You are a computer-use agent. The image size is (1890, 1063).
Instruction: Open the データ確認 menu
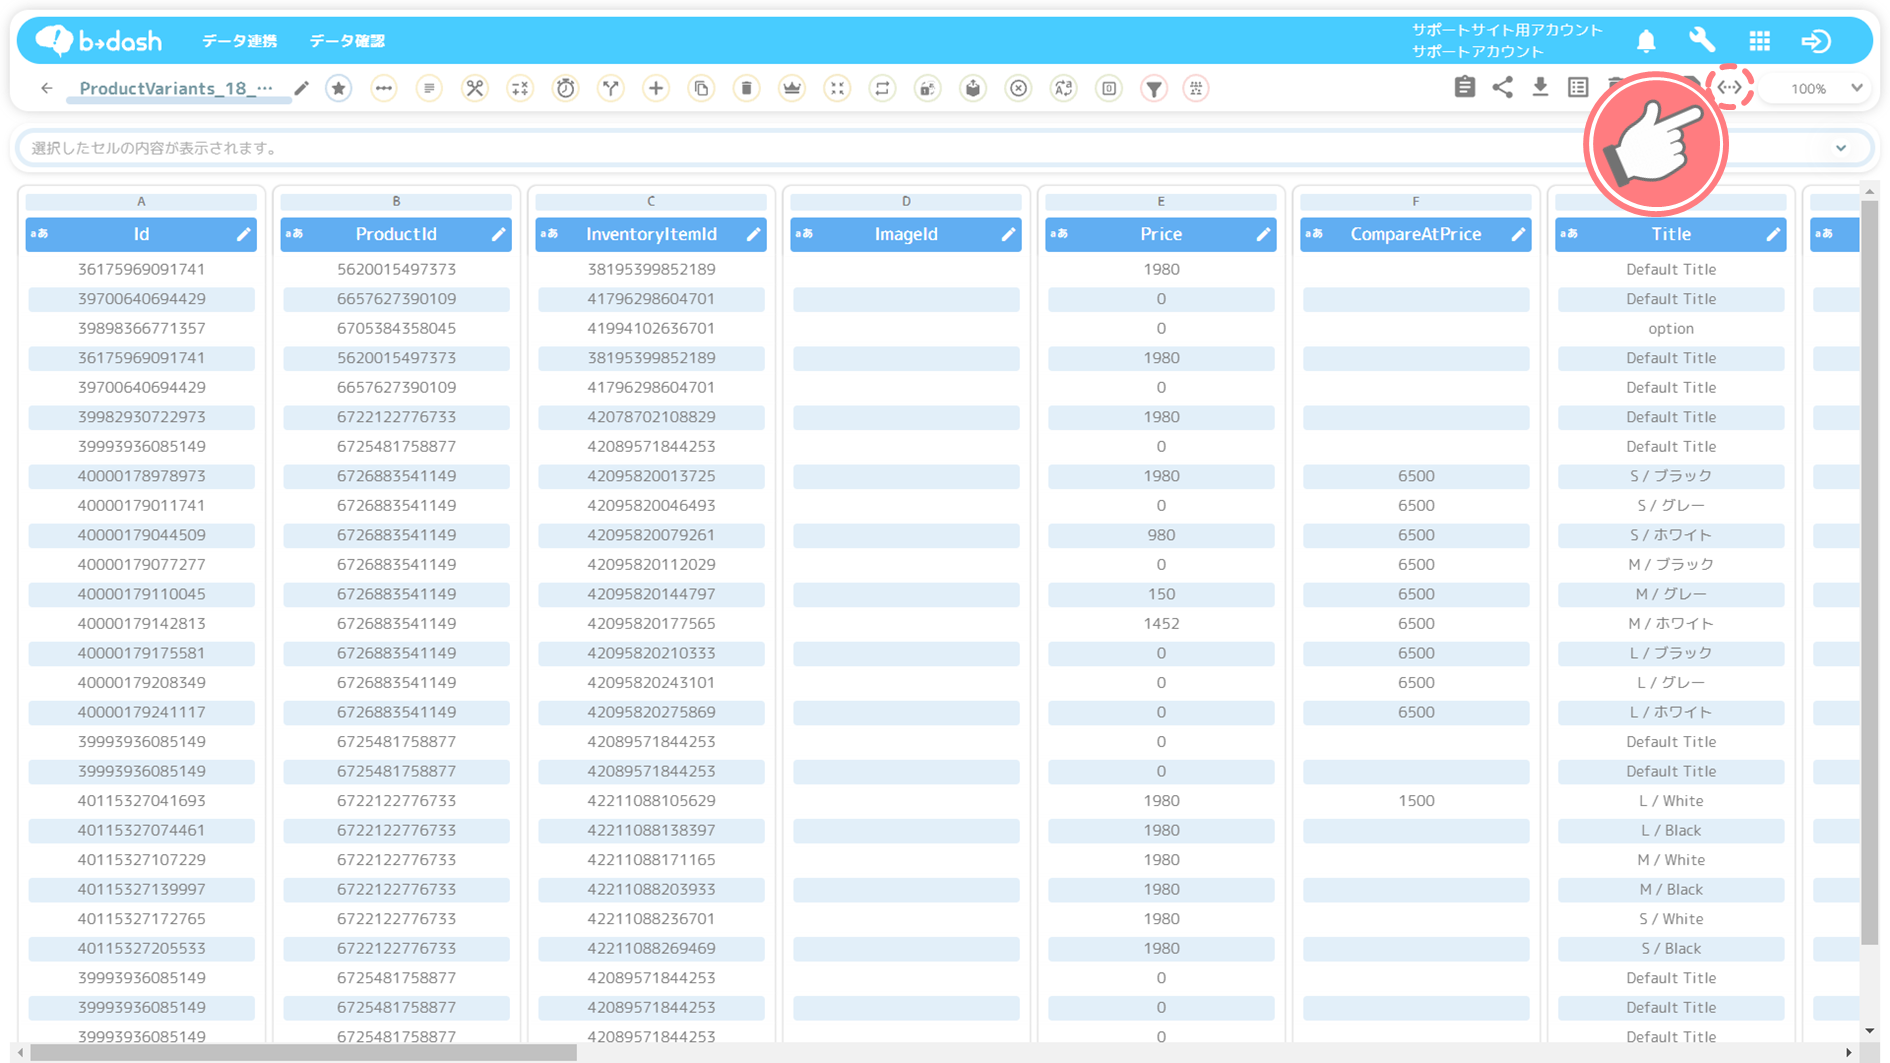347,41
